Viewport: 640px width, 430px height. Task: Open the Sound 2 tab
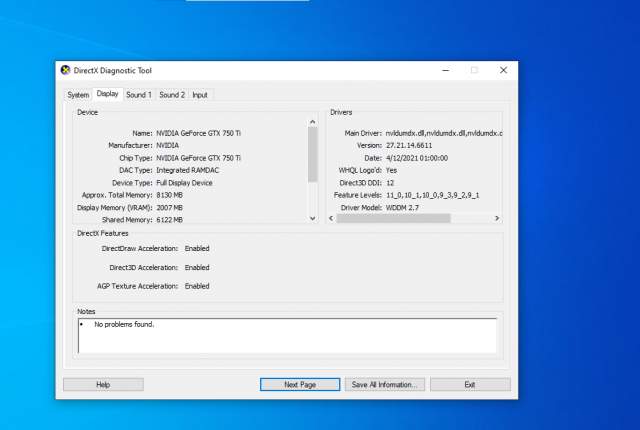pyautogui.click(x=172, y=95)
